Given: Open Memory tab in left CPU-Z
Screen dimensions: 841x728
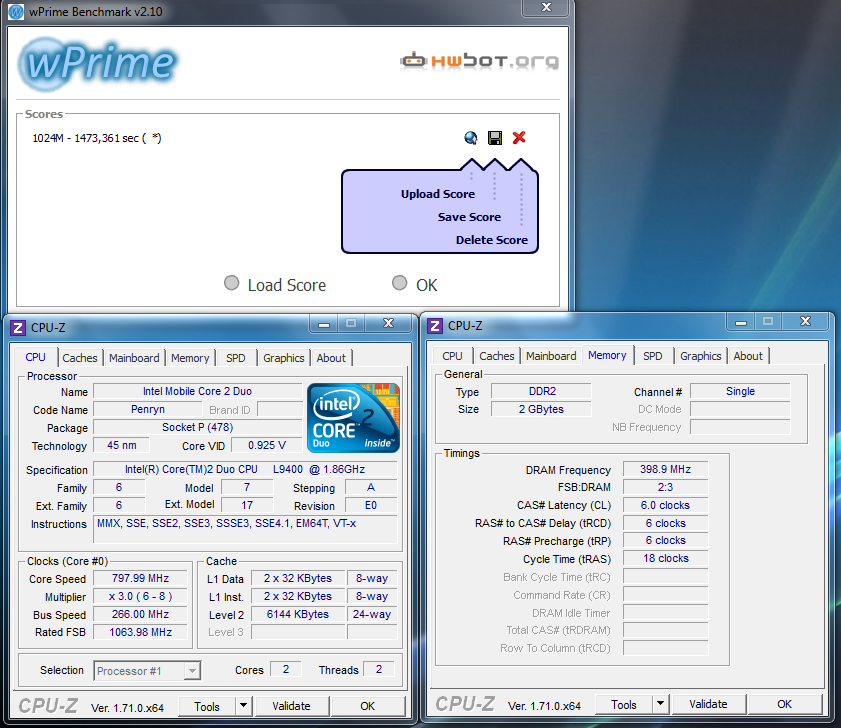Looking at the screenshot, I should [x=190, y=358].
